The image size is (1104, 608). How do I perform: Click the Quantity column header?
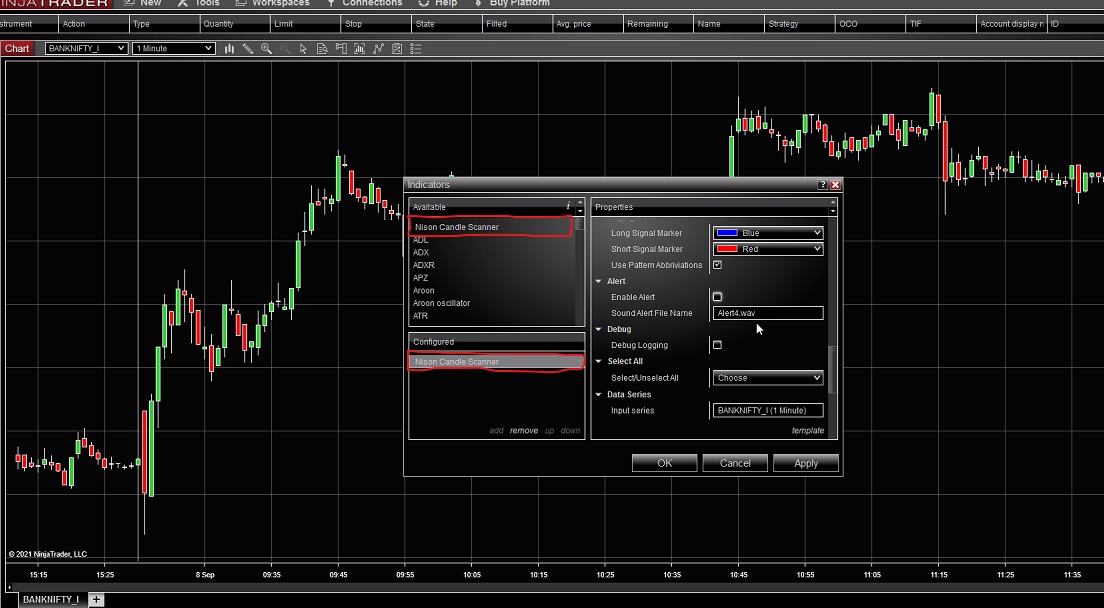[234, 24]
